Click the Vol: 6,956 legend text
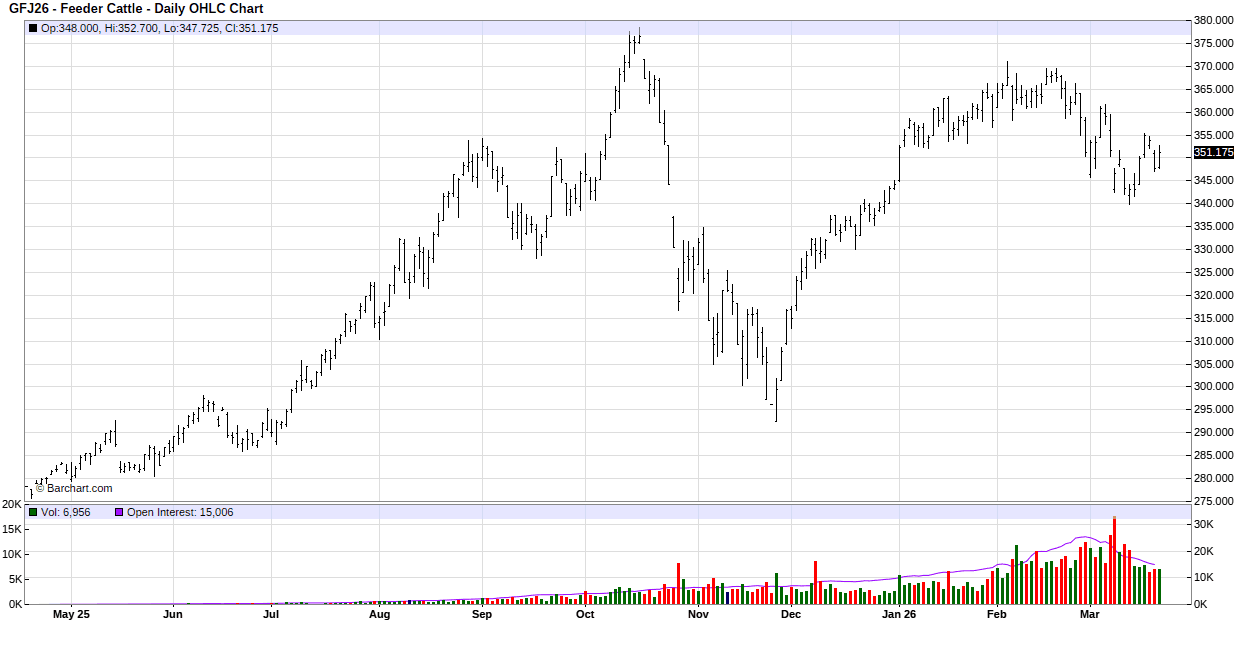Image resolution: width=1236 pixels, height=645 pixels. click(66, 512)
